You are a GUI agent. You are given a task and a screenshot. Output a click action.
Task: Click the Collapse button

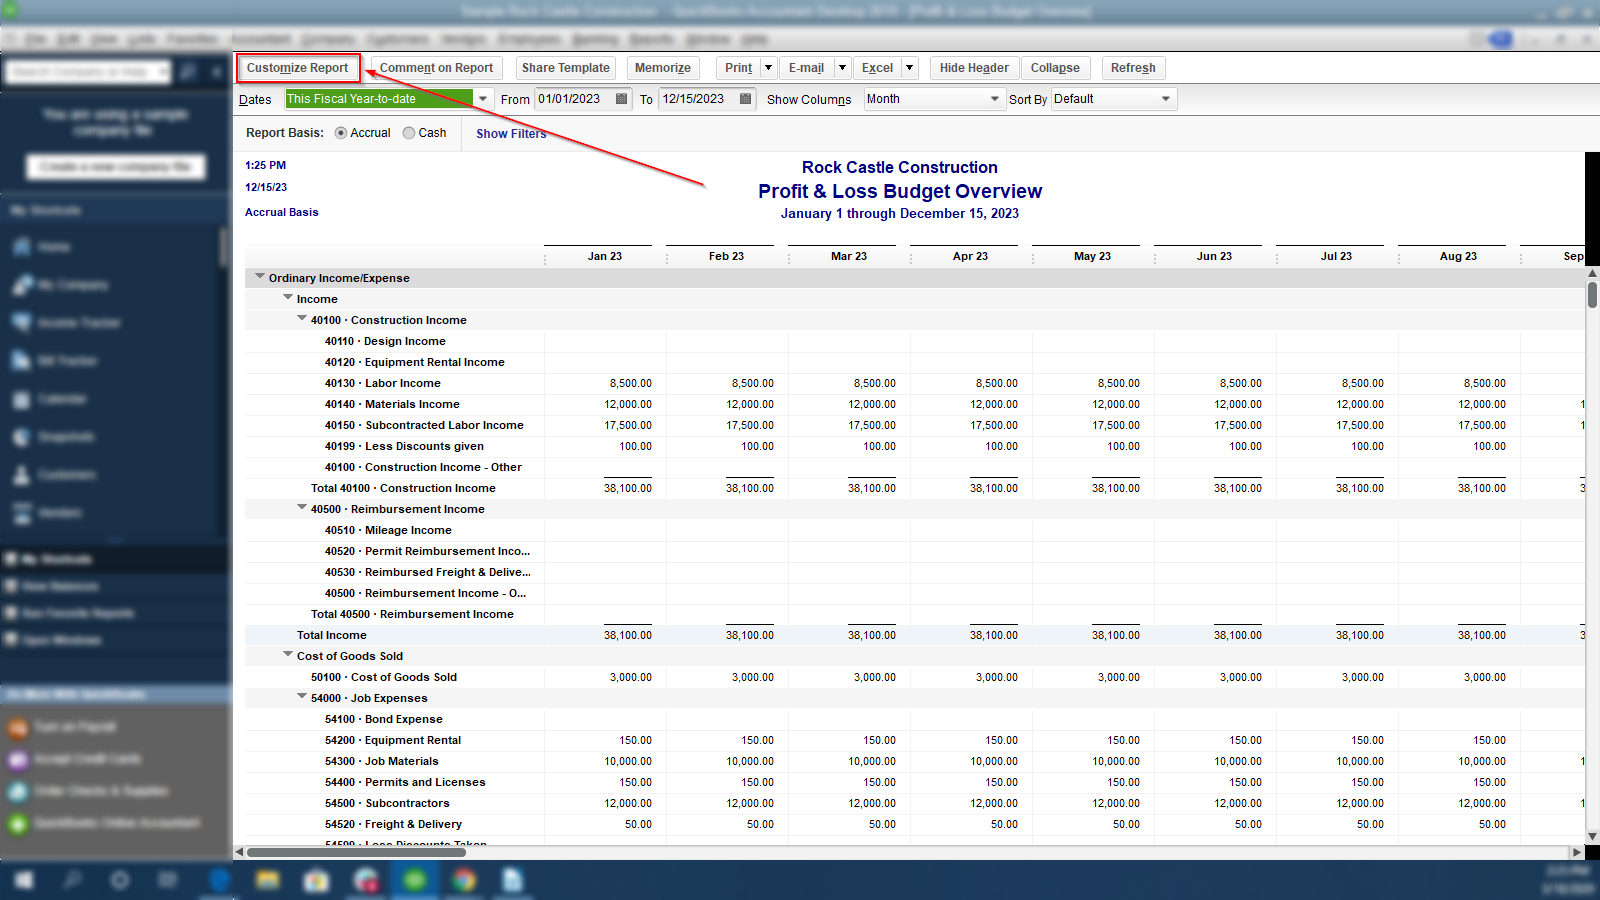1055,68
